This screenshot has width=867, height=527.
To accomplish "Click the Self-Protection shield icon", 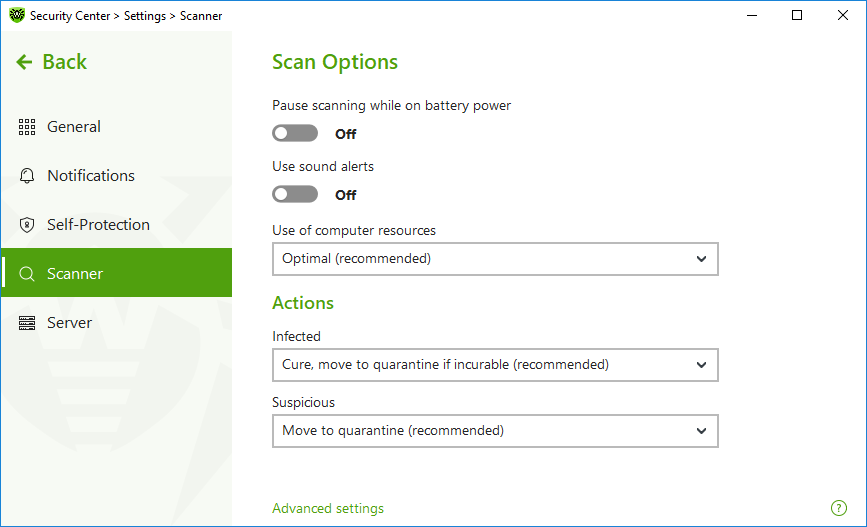I will tap(27, 225).
